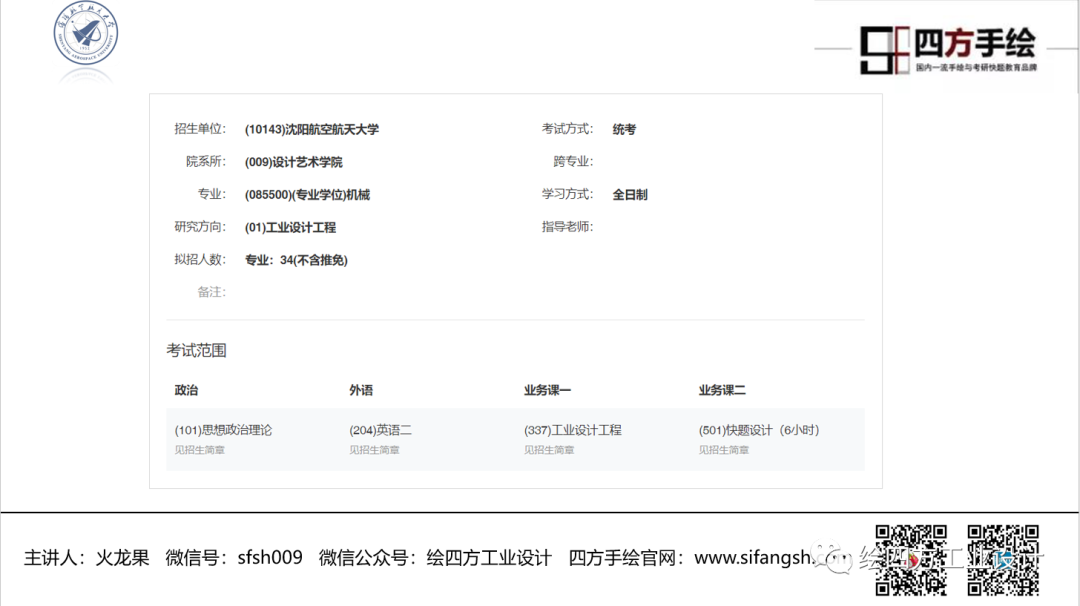The image size is (1080, 606).
Task: Click the 招生单位 label
Action: (x=200, y=129)
